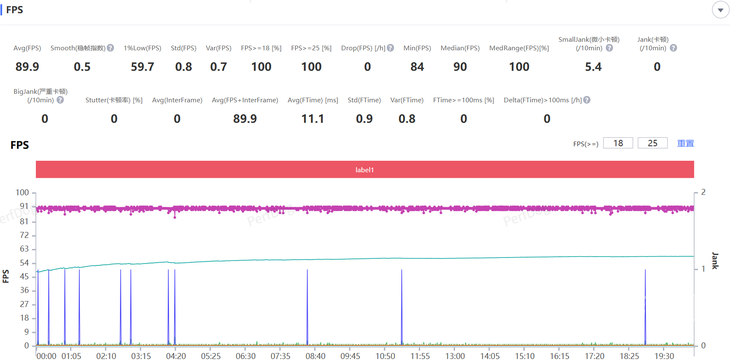
Task: Open help icon beside BigJank label
Action: [60, 100]
